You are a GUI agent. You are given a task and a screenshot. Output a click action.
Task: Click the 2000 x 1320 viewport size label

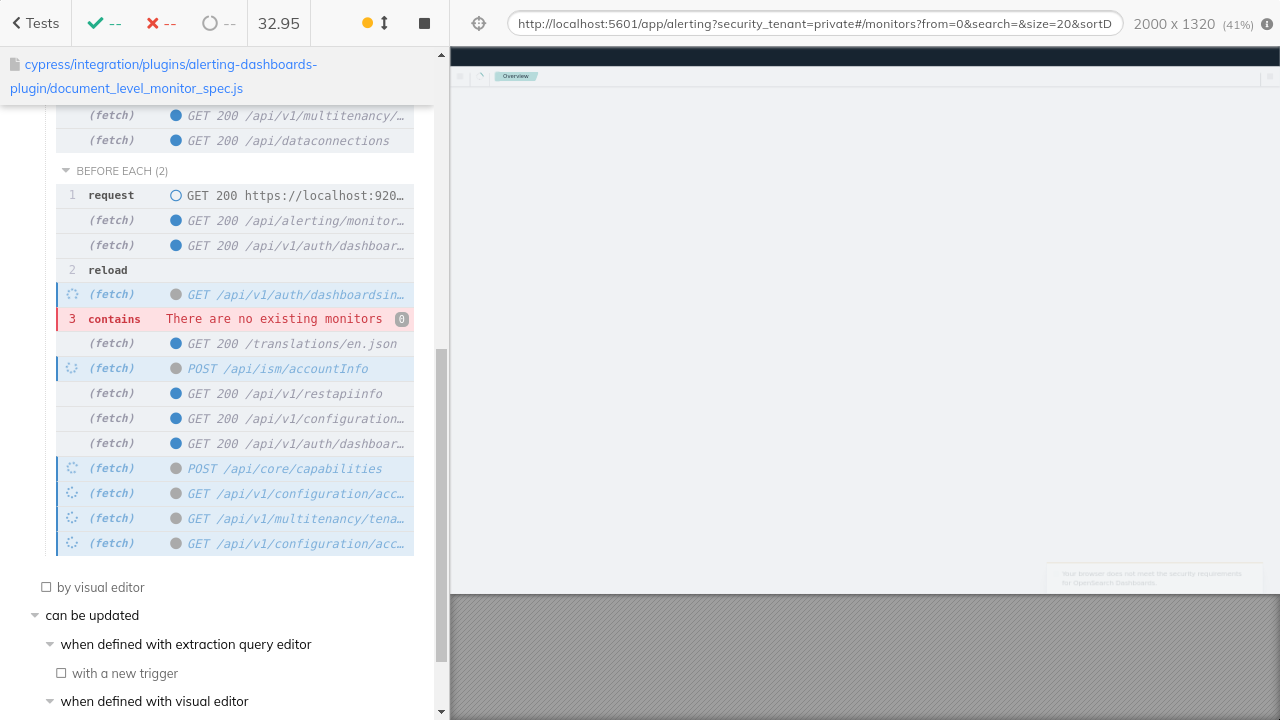[x=1174, y=24]
